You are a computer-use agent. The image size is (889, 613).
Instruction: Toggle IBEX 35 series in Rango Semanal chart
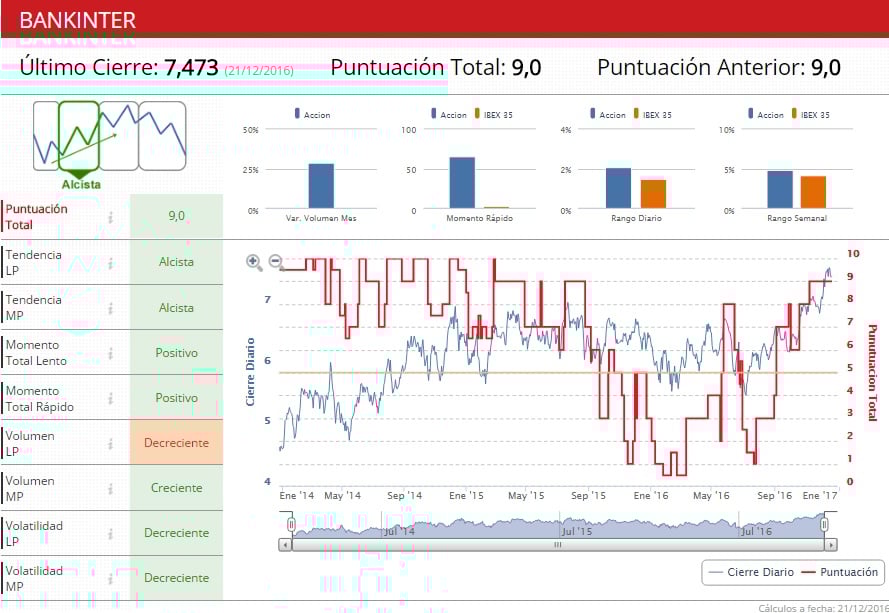pos(810,115)
